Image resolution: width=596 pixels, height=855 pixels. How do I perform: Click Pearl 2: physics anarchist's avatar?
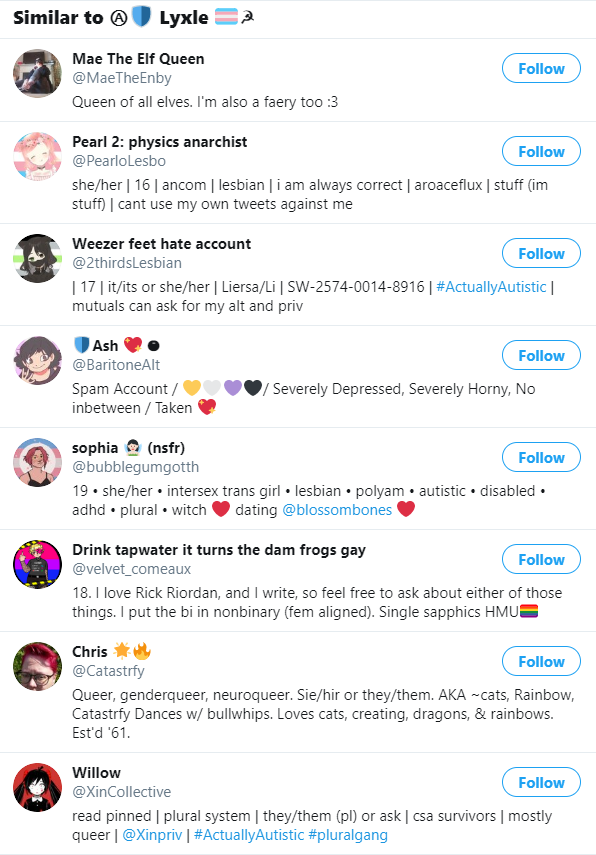(38, 156)
